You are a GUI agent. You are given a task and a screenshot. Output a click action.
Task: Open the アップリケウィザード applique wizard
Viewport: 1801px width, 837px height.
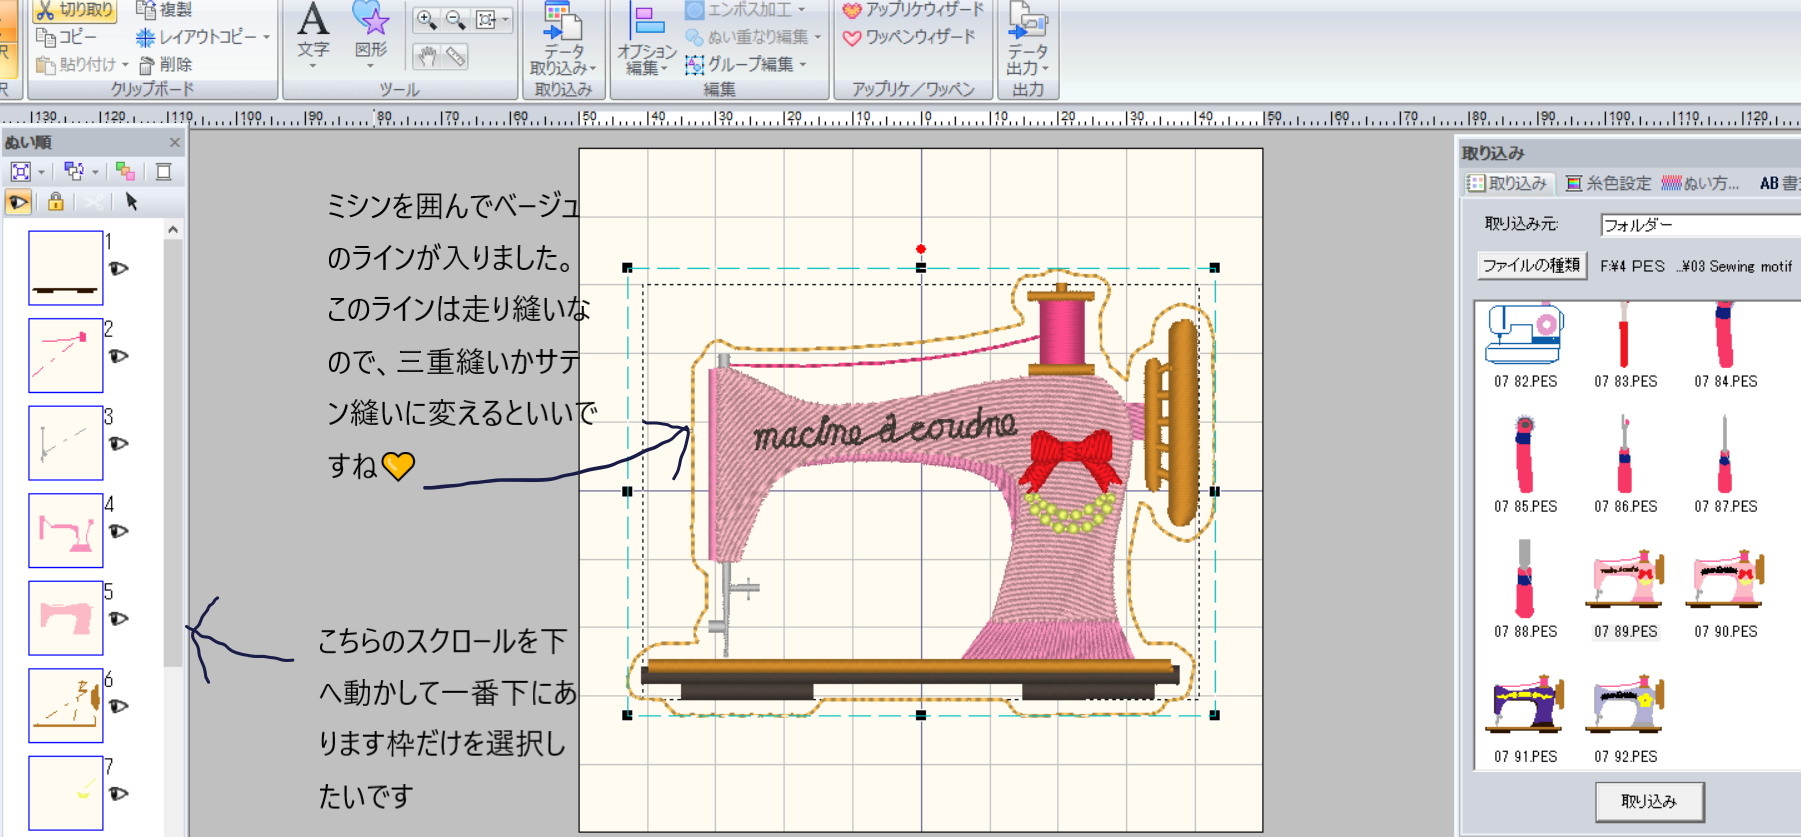pyautogui.click(x=914, y=10)
